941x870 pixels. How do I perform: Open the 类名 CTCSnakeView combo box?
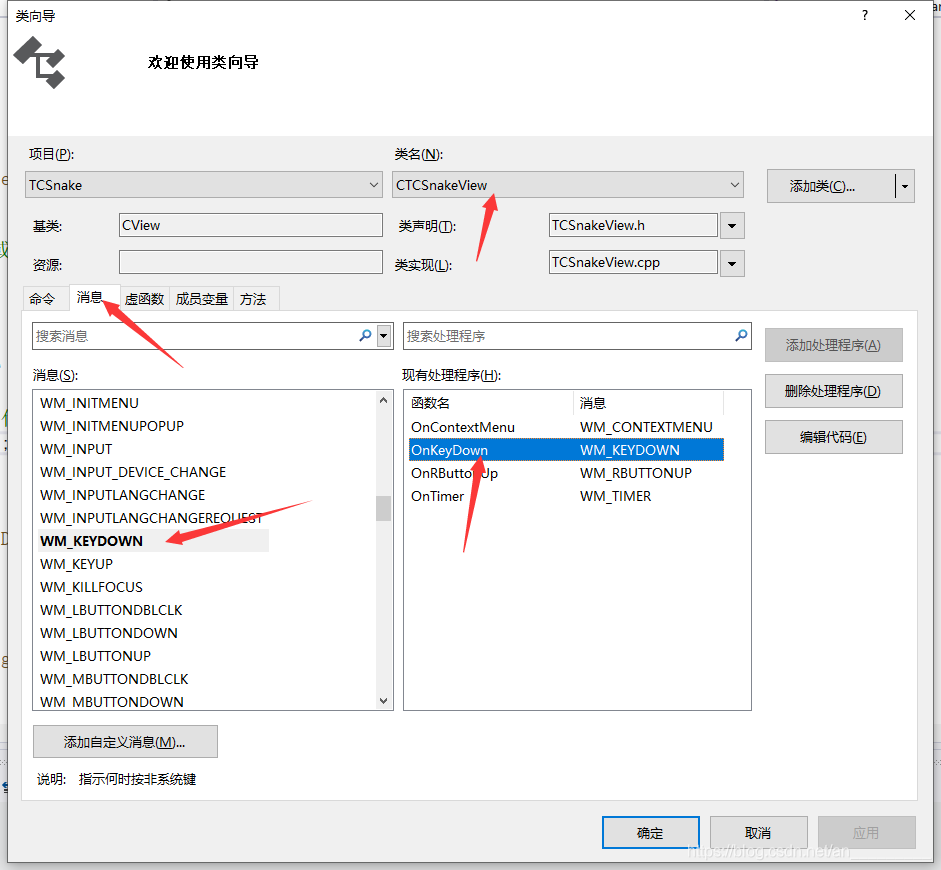coord(568,185)
